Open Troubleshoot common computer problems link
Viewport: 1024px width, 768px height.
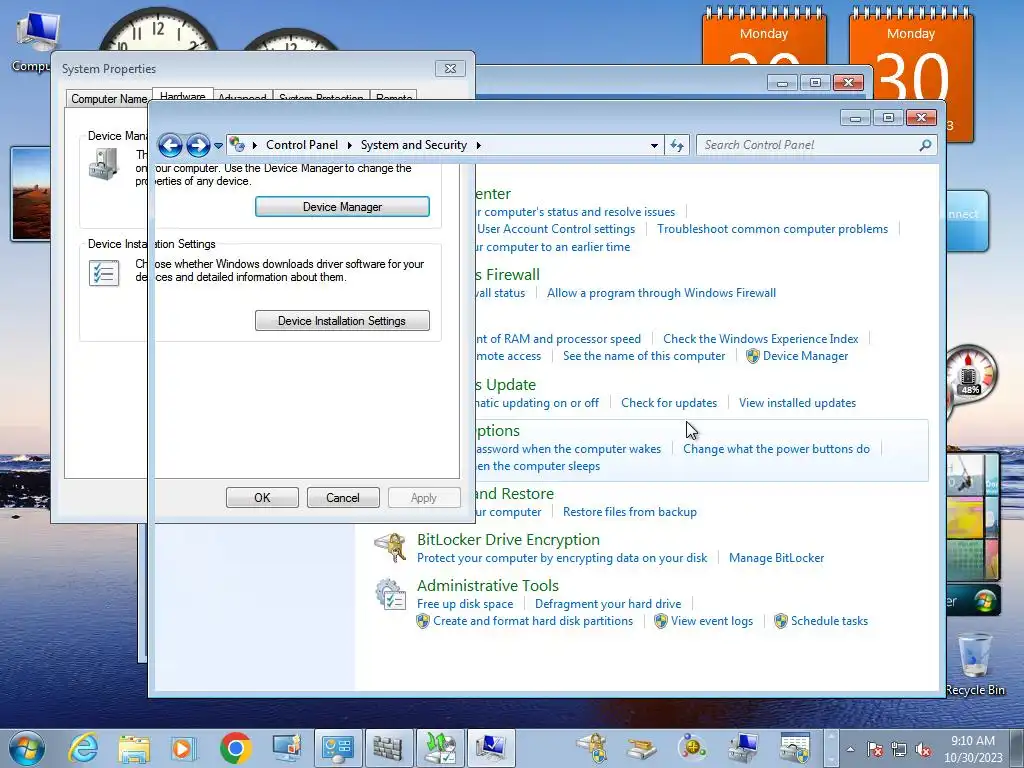[773, 229]
